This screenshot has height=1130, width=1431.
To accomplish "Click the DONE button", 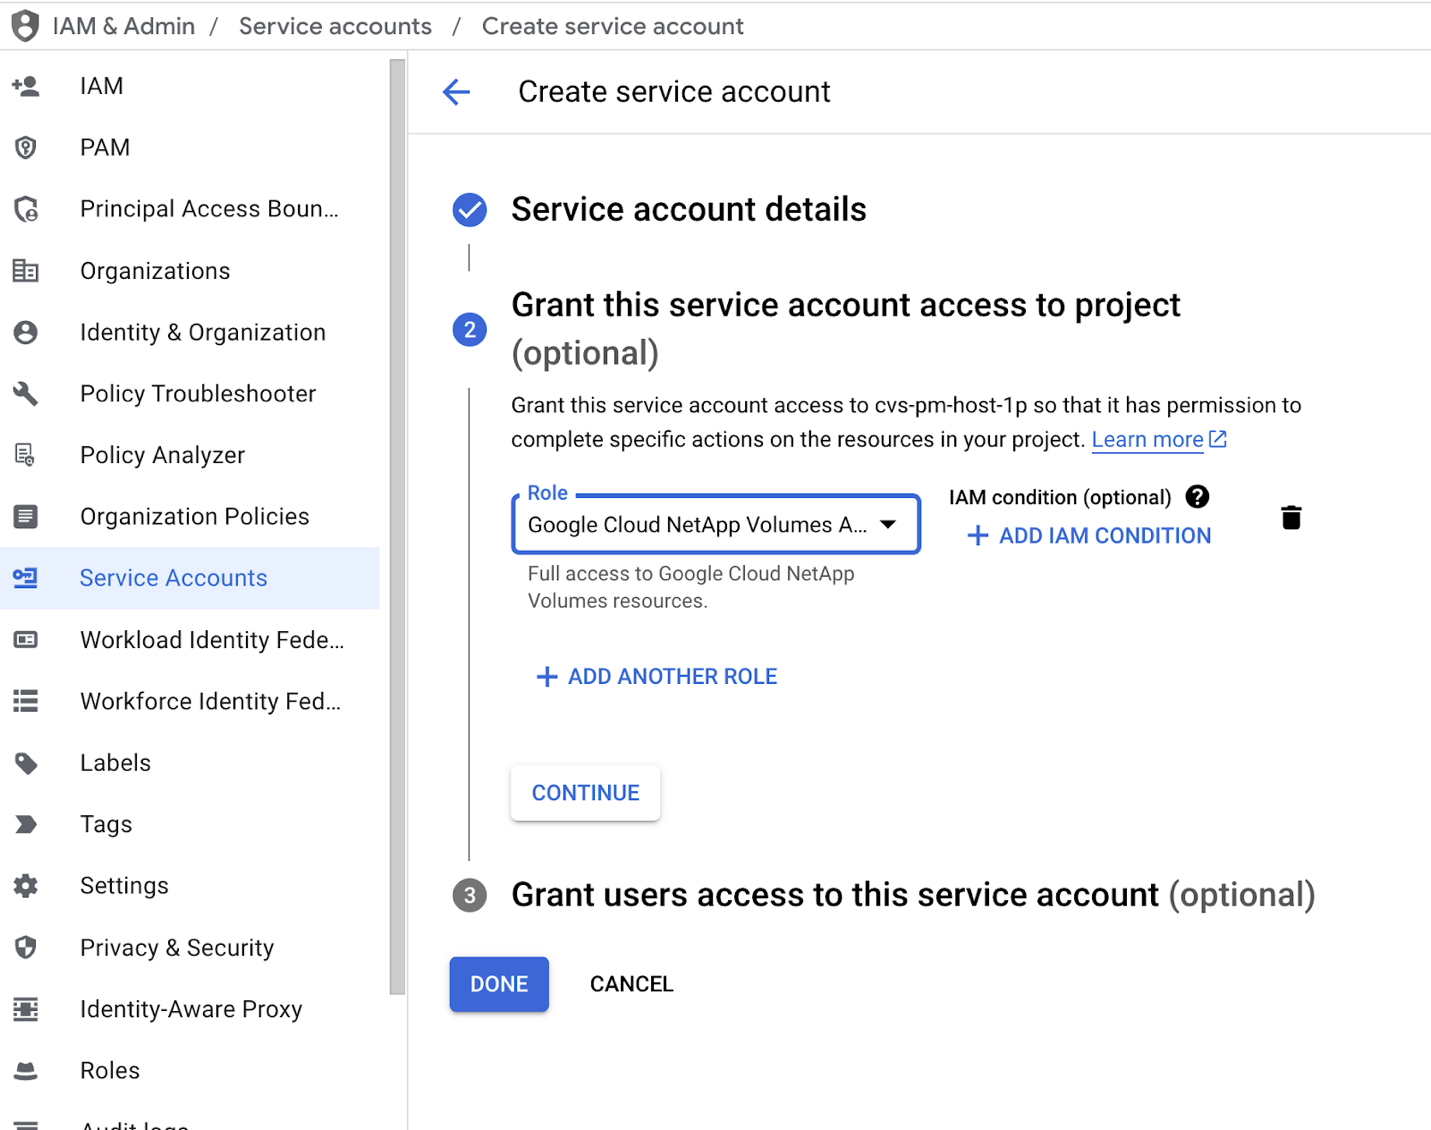I will pos(498,984).
